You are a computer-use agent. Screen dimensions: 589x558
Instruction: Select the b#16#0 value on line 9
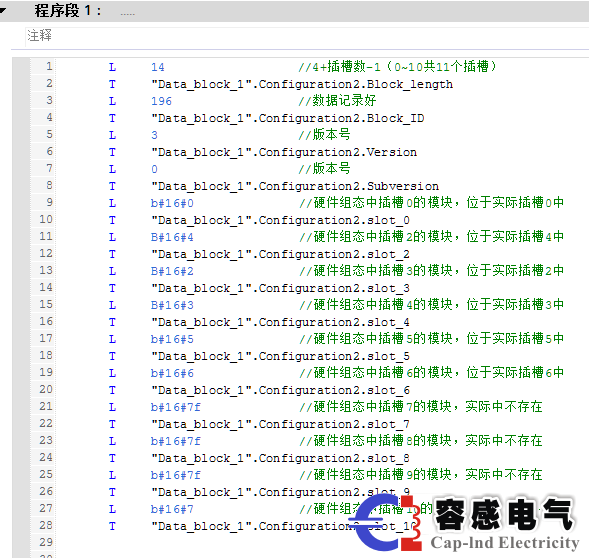point(172,203)
